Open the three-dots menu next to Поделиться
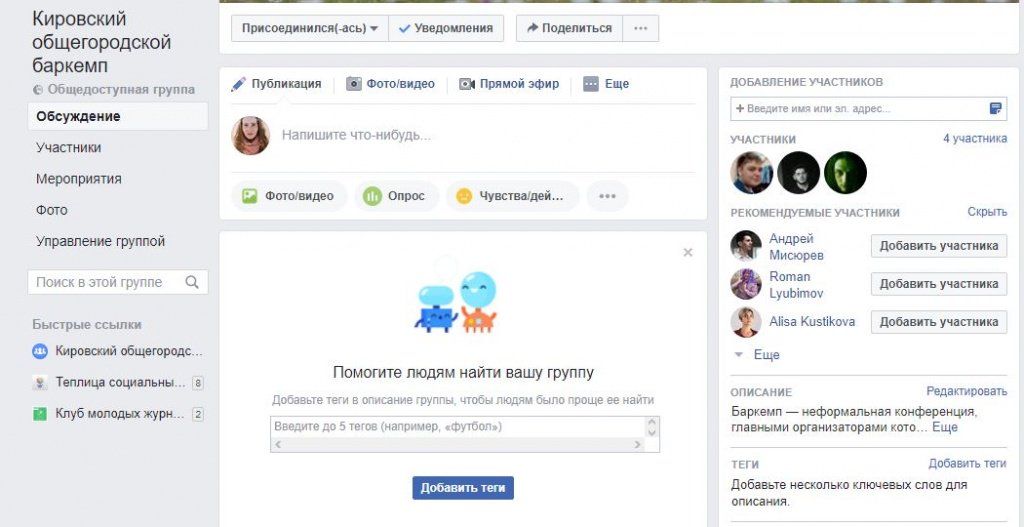The width and height of the screenshot is (1024, 527). (x=641, y=28)
